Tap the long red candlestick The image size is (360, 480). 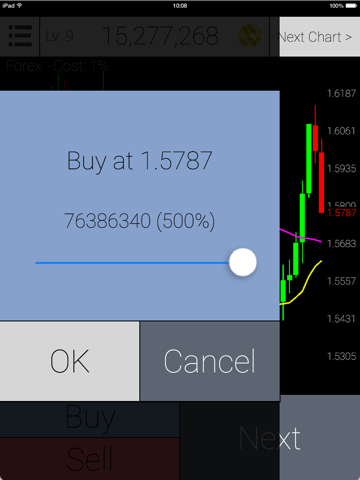coord(322,182)
